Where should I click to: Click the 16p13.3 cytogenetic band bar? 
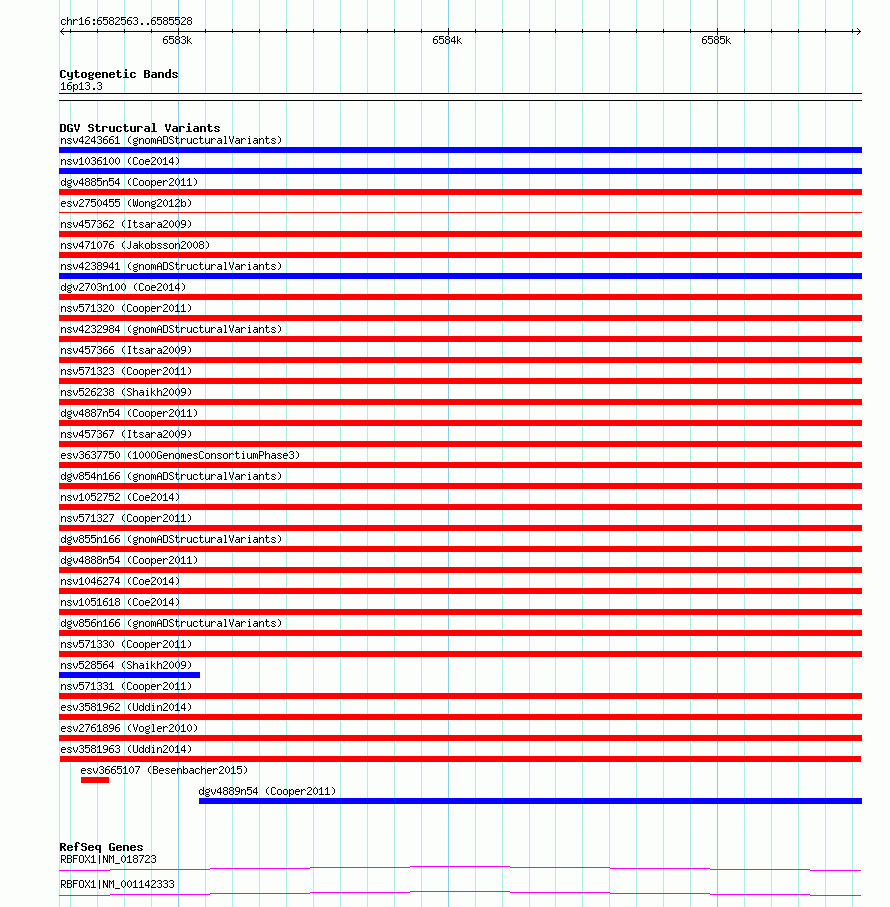pos(460,97)
